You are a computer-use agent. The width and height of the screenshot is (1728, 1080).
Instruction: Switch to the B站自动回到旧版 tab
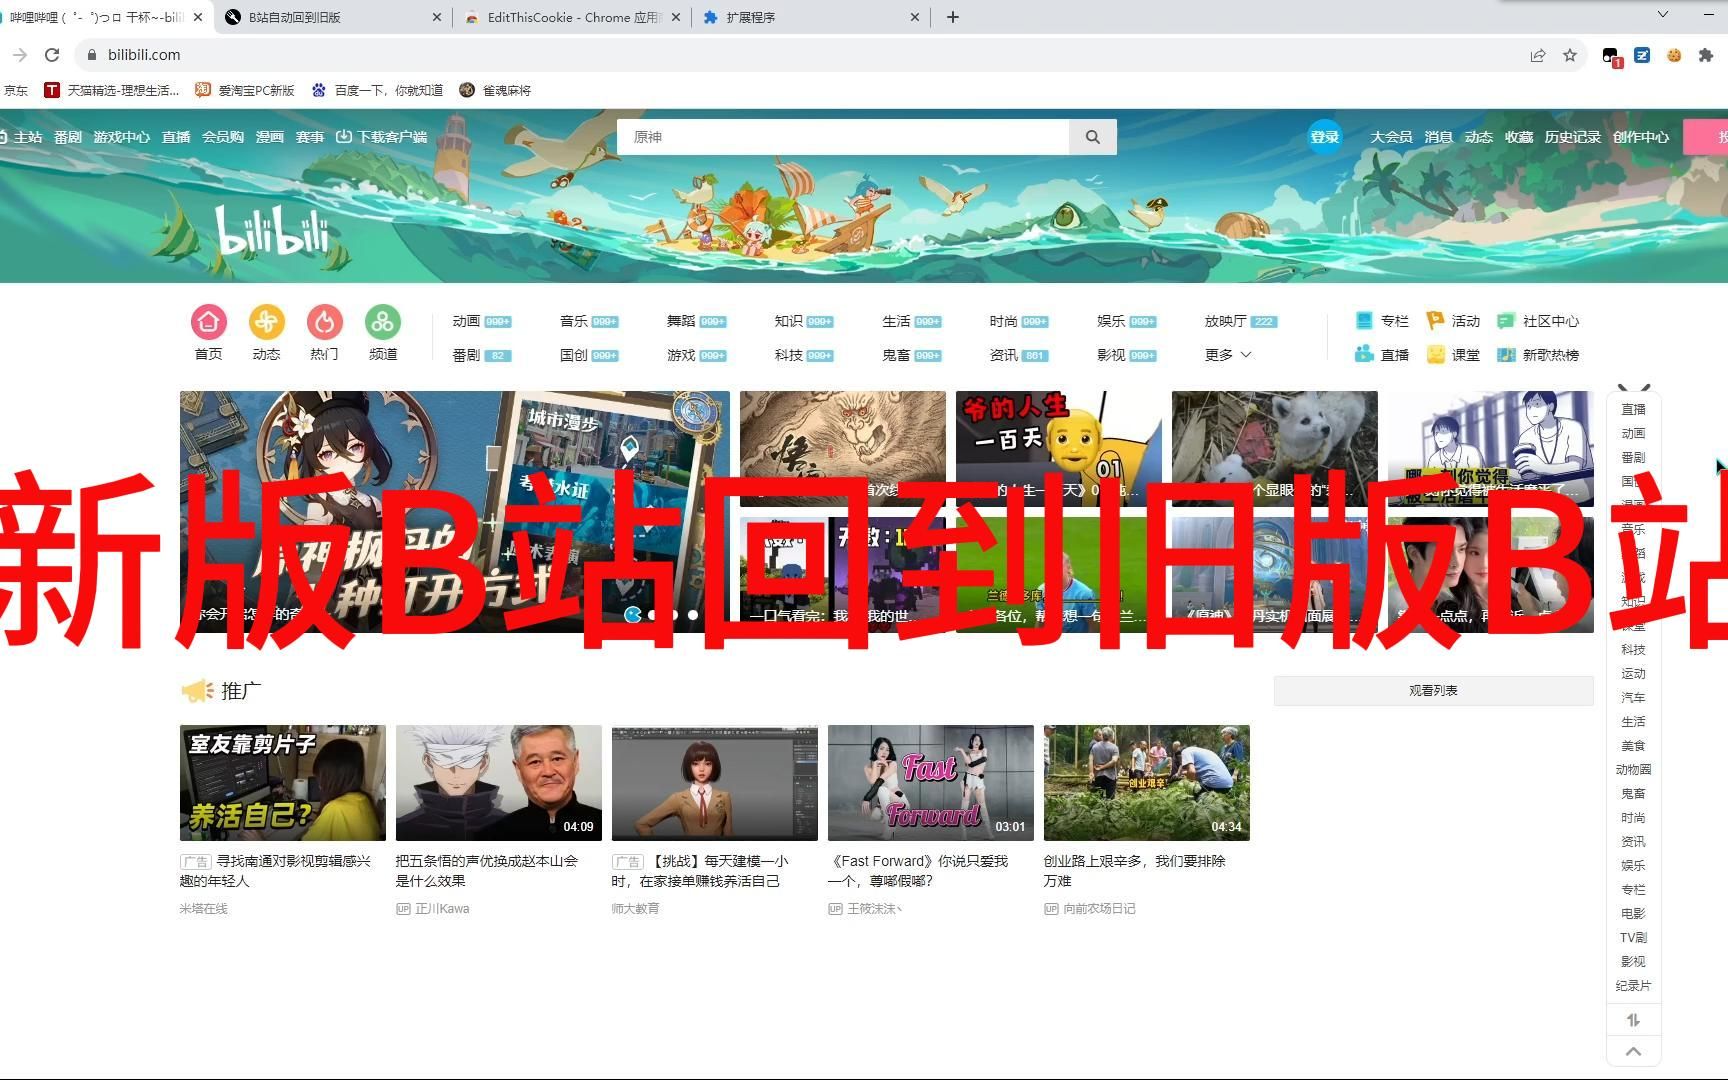click(333, 17)
